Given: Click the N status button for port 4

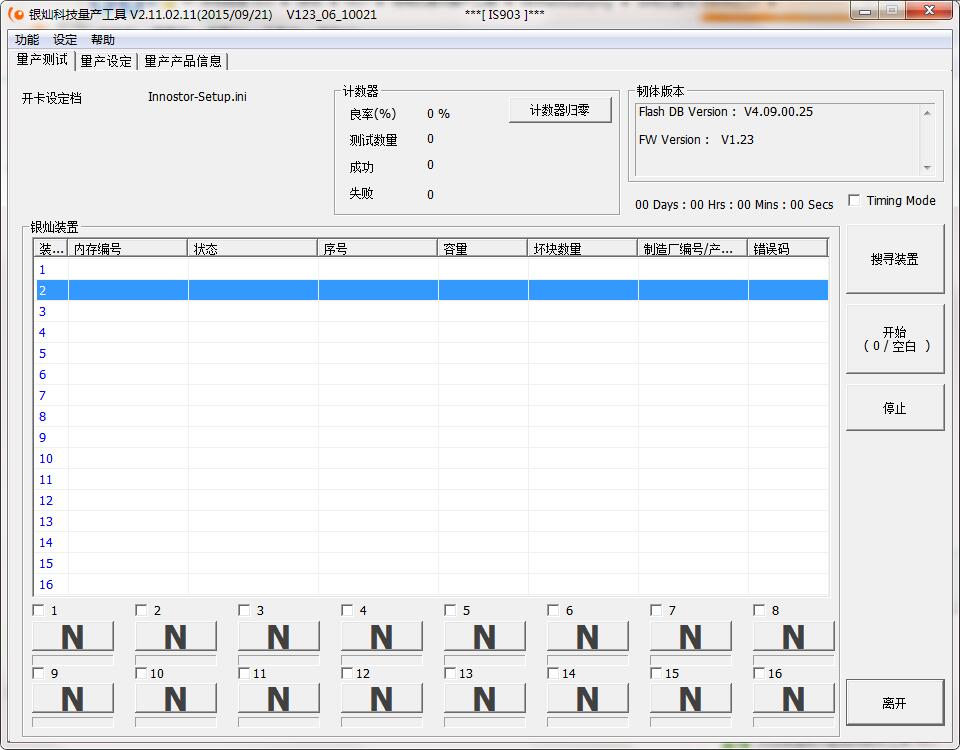Looking at the screenshot, I should pos(381,636).
